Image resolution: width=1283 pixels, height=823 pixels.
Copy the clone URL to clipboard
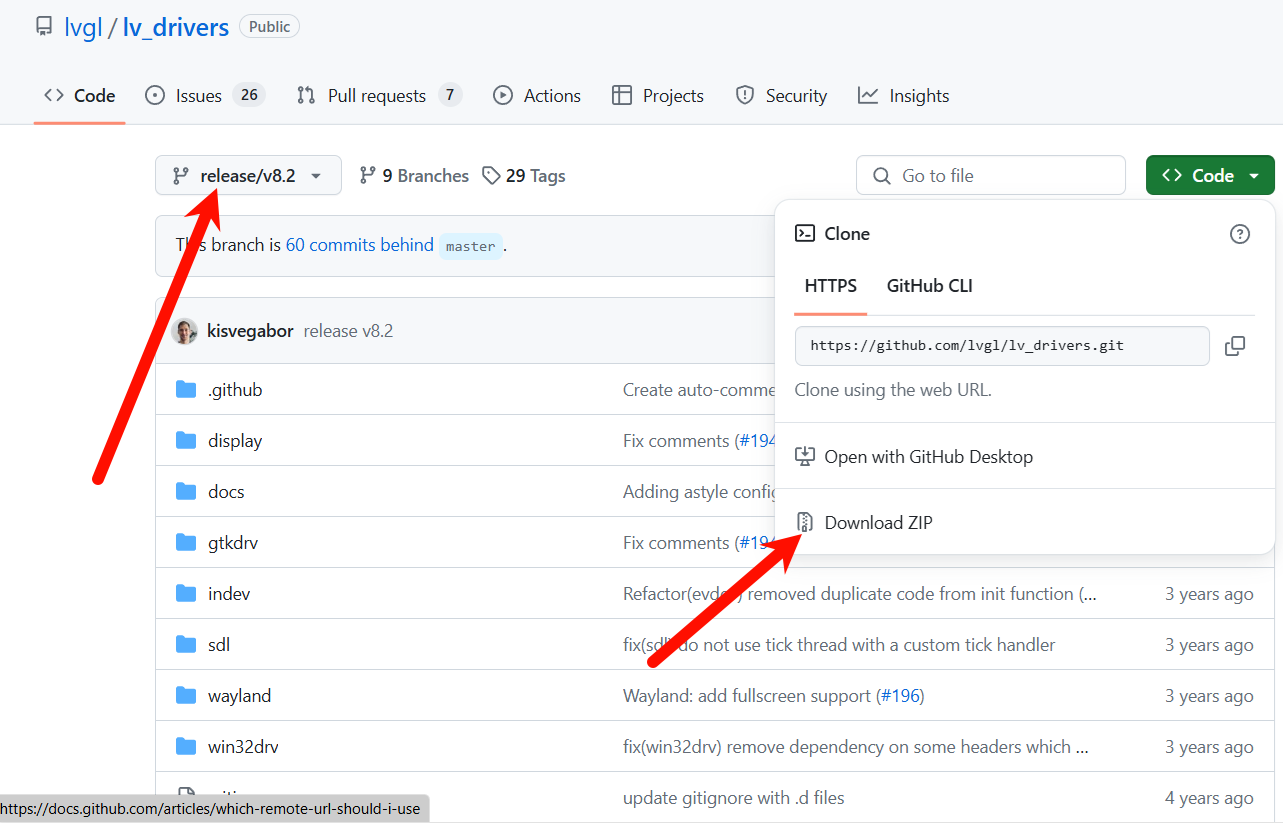[x=1235, y=346]
